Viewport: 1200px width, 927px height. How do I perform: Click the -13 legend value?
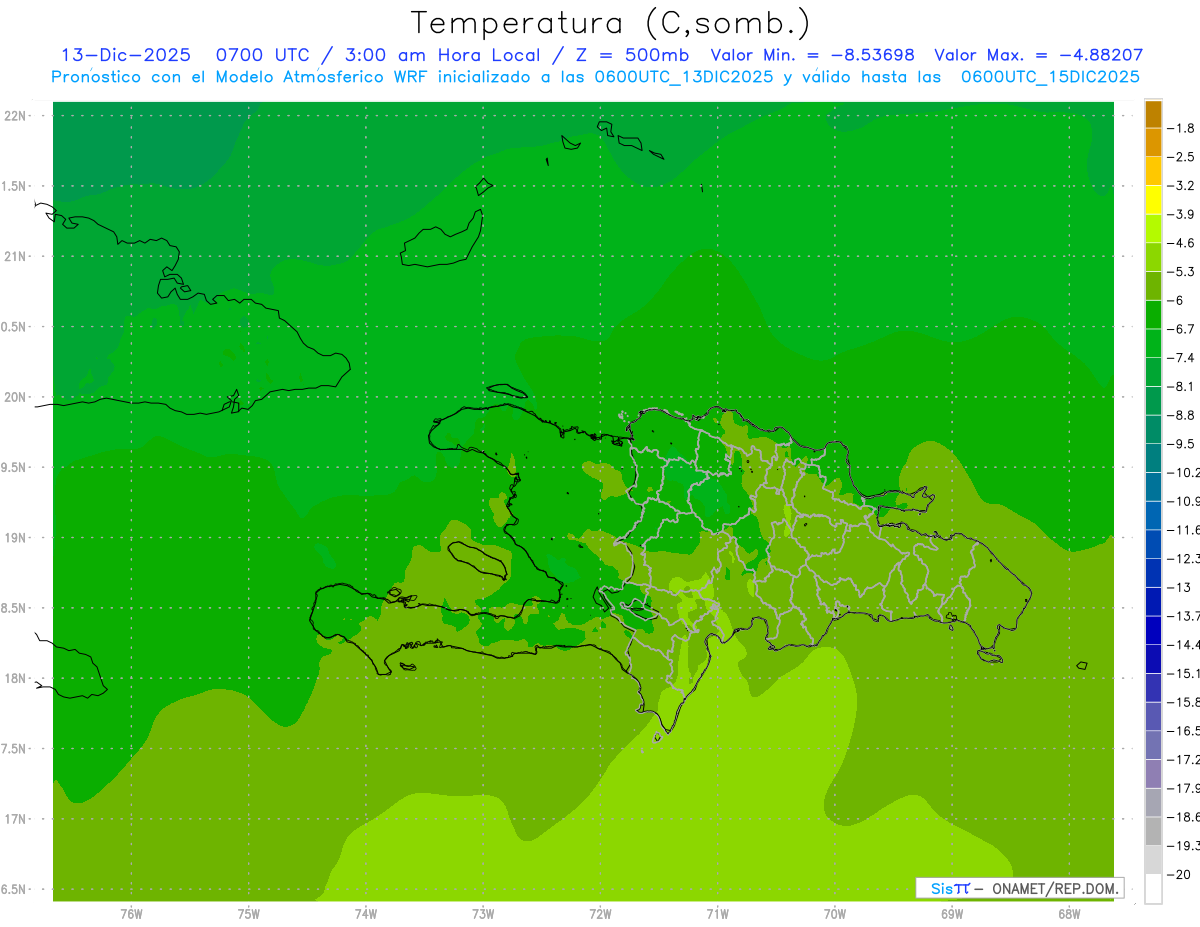click(1178, 587)
